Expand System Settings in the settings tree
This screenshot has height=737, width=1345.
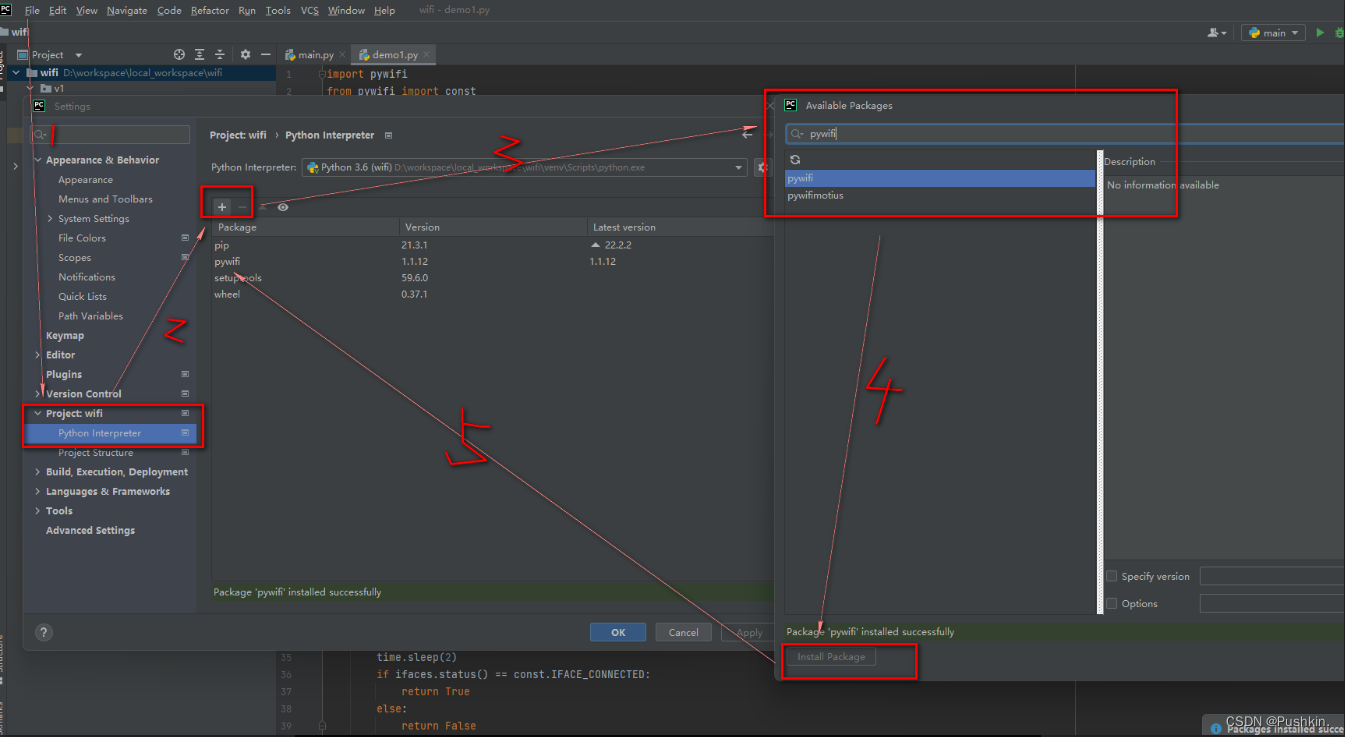[x=50, y=219]
